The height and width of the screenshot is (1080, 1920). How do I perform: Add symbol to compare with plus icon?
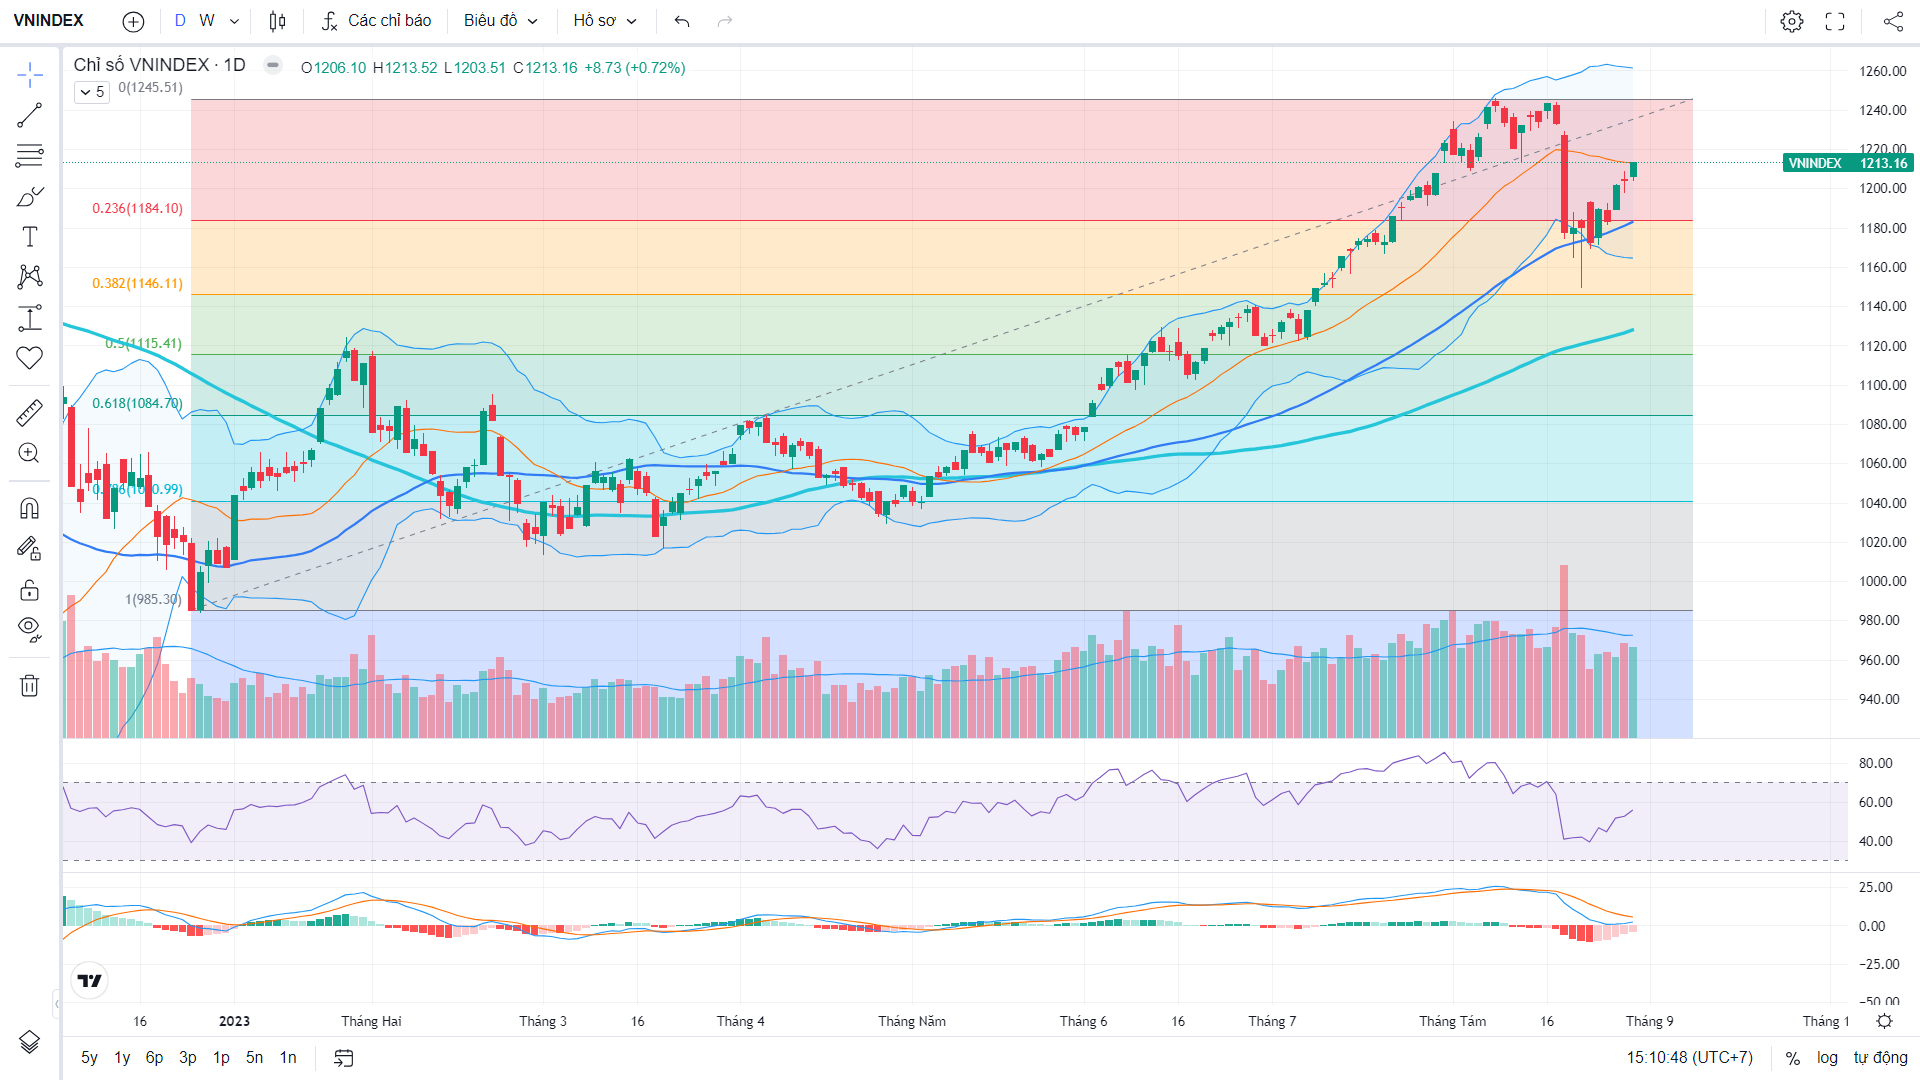point(133,21)
